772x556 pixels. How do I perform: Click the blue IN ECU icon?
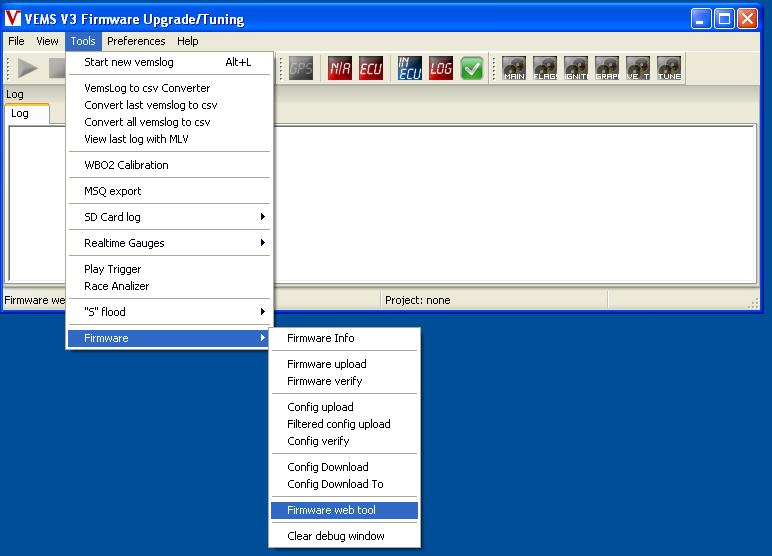410,68
